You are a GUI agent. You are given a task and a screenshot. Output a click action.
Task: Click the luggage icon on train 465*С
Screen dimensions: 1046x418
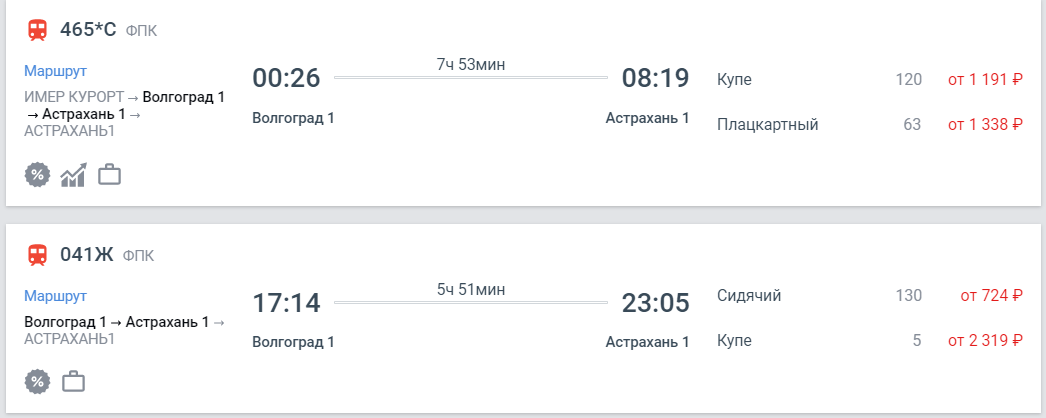109,175
